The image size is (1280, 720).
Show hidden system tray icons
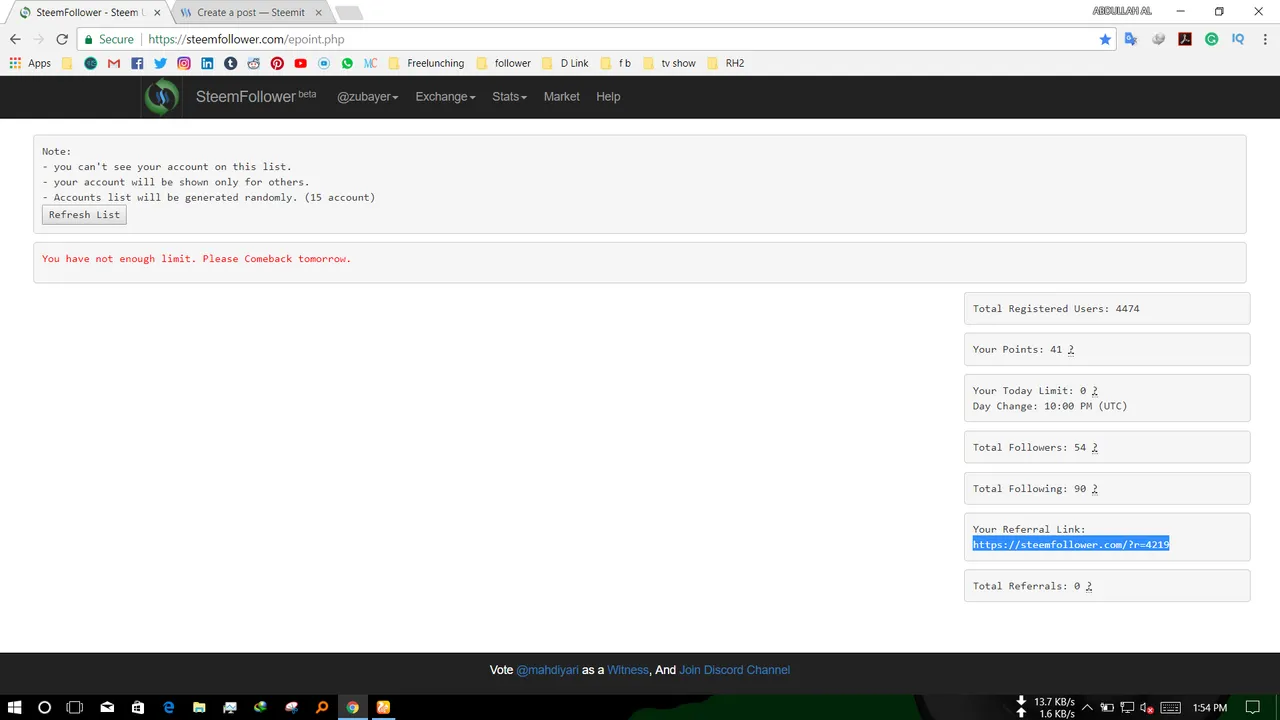click(x=1087, y=707)
